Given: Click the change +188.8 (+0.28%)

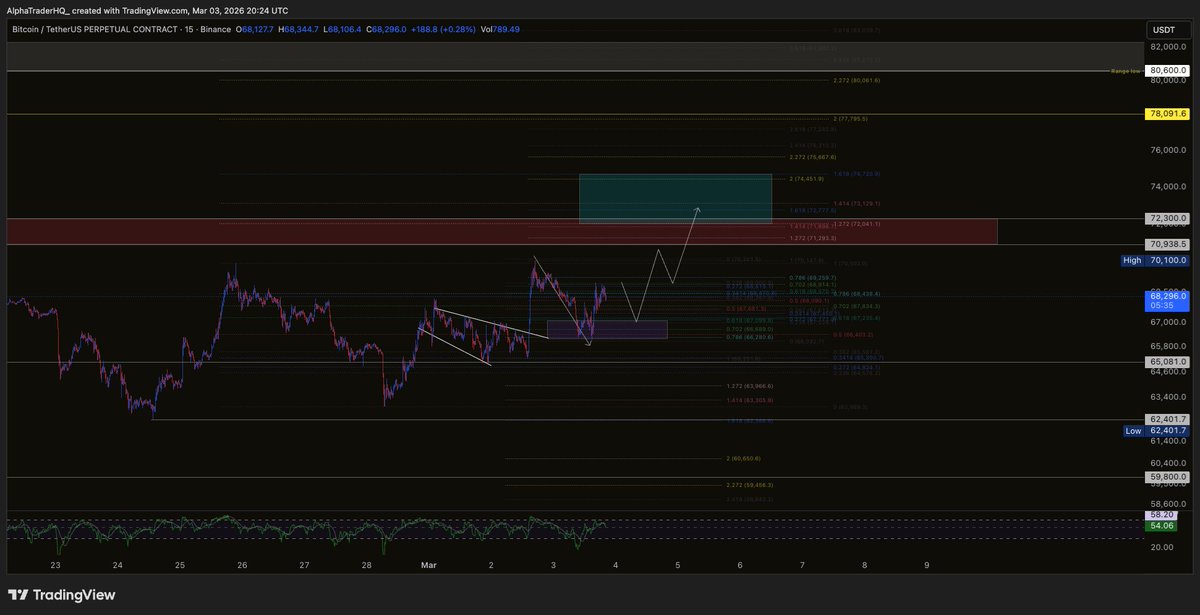Looking at the screenshot, I should pos(443,30).
